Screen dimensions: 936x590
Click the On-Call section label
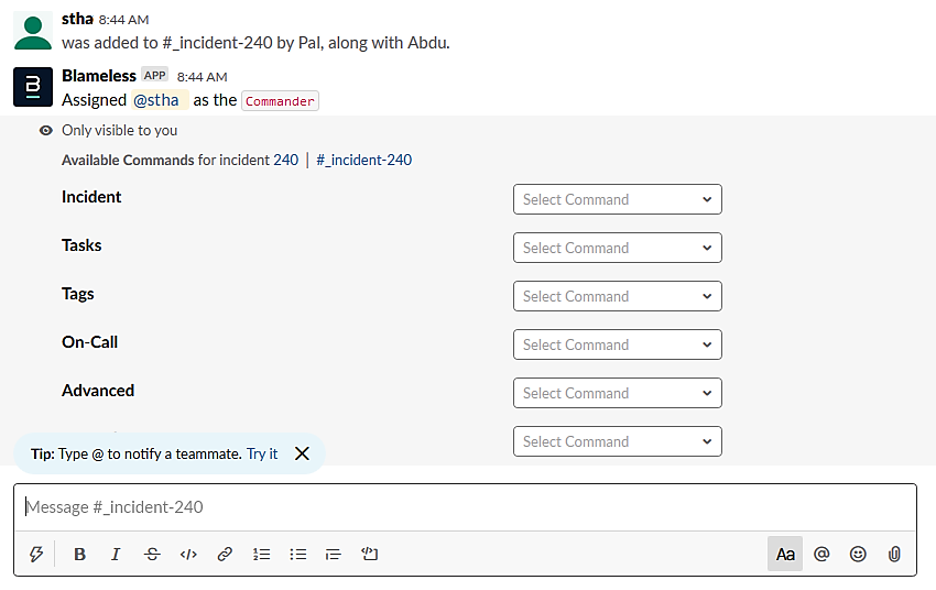[90, 342]
